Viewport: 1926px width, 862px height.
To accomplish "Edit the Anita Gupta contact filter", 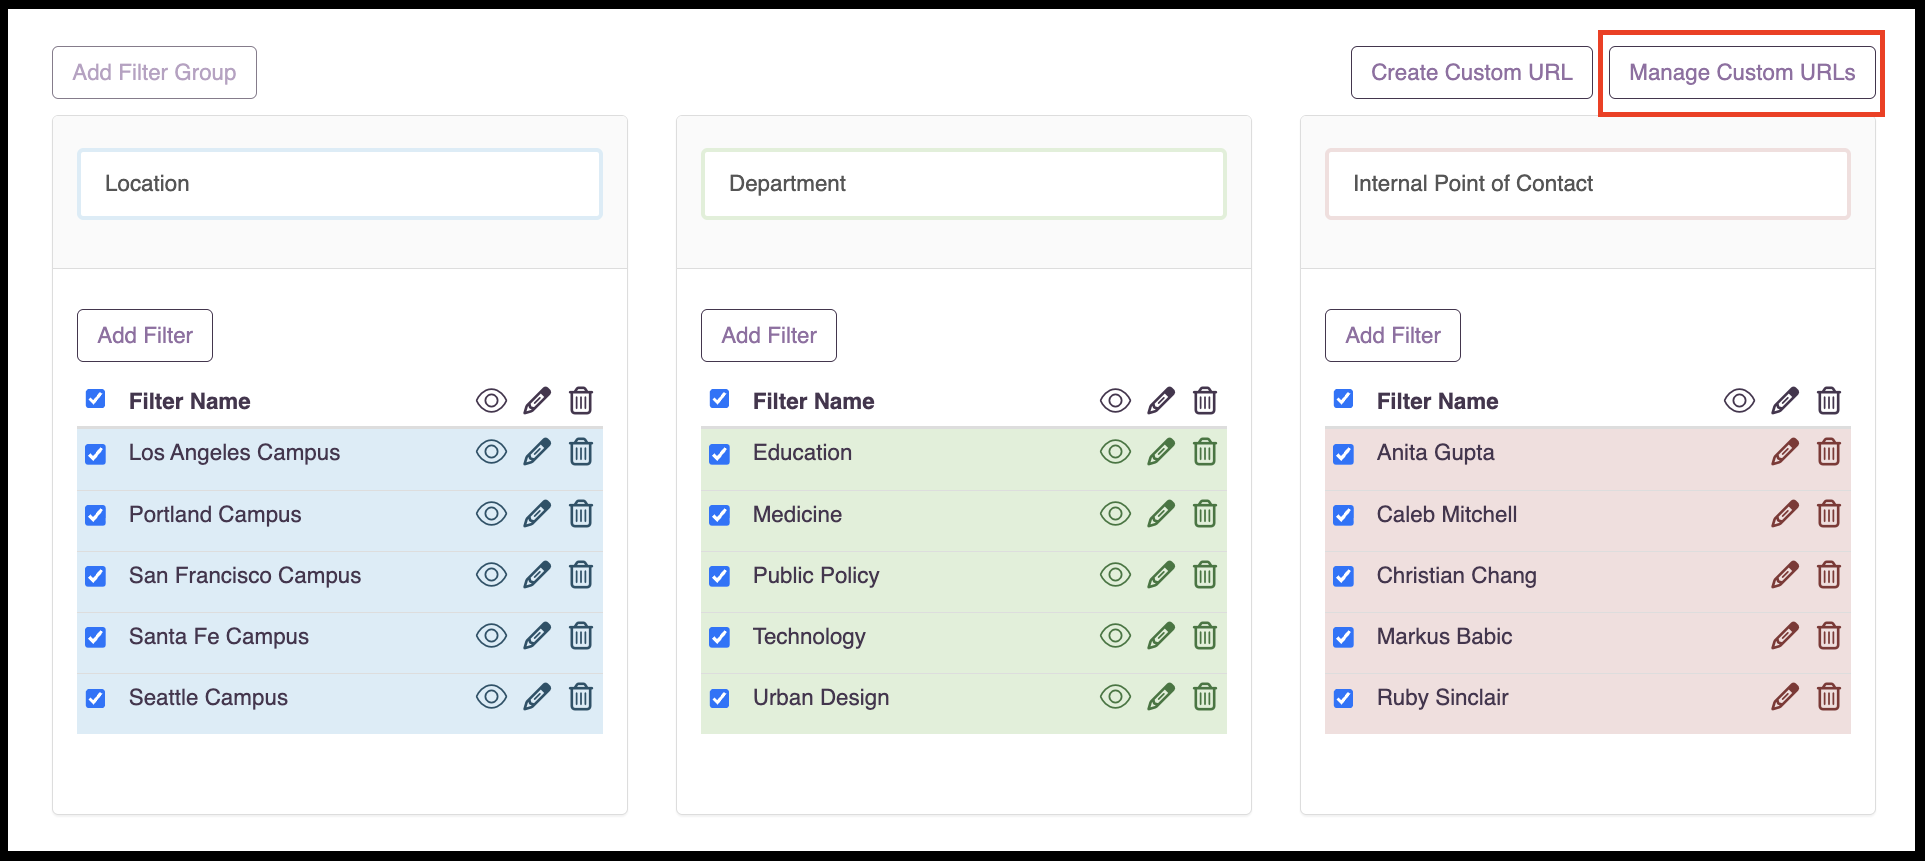I will 1785,452.
